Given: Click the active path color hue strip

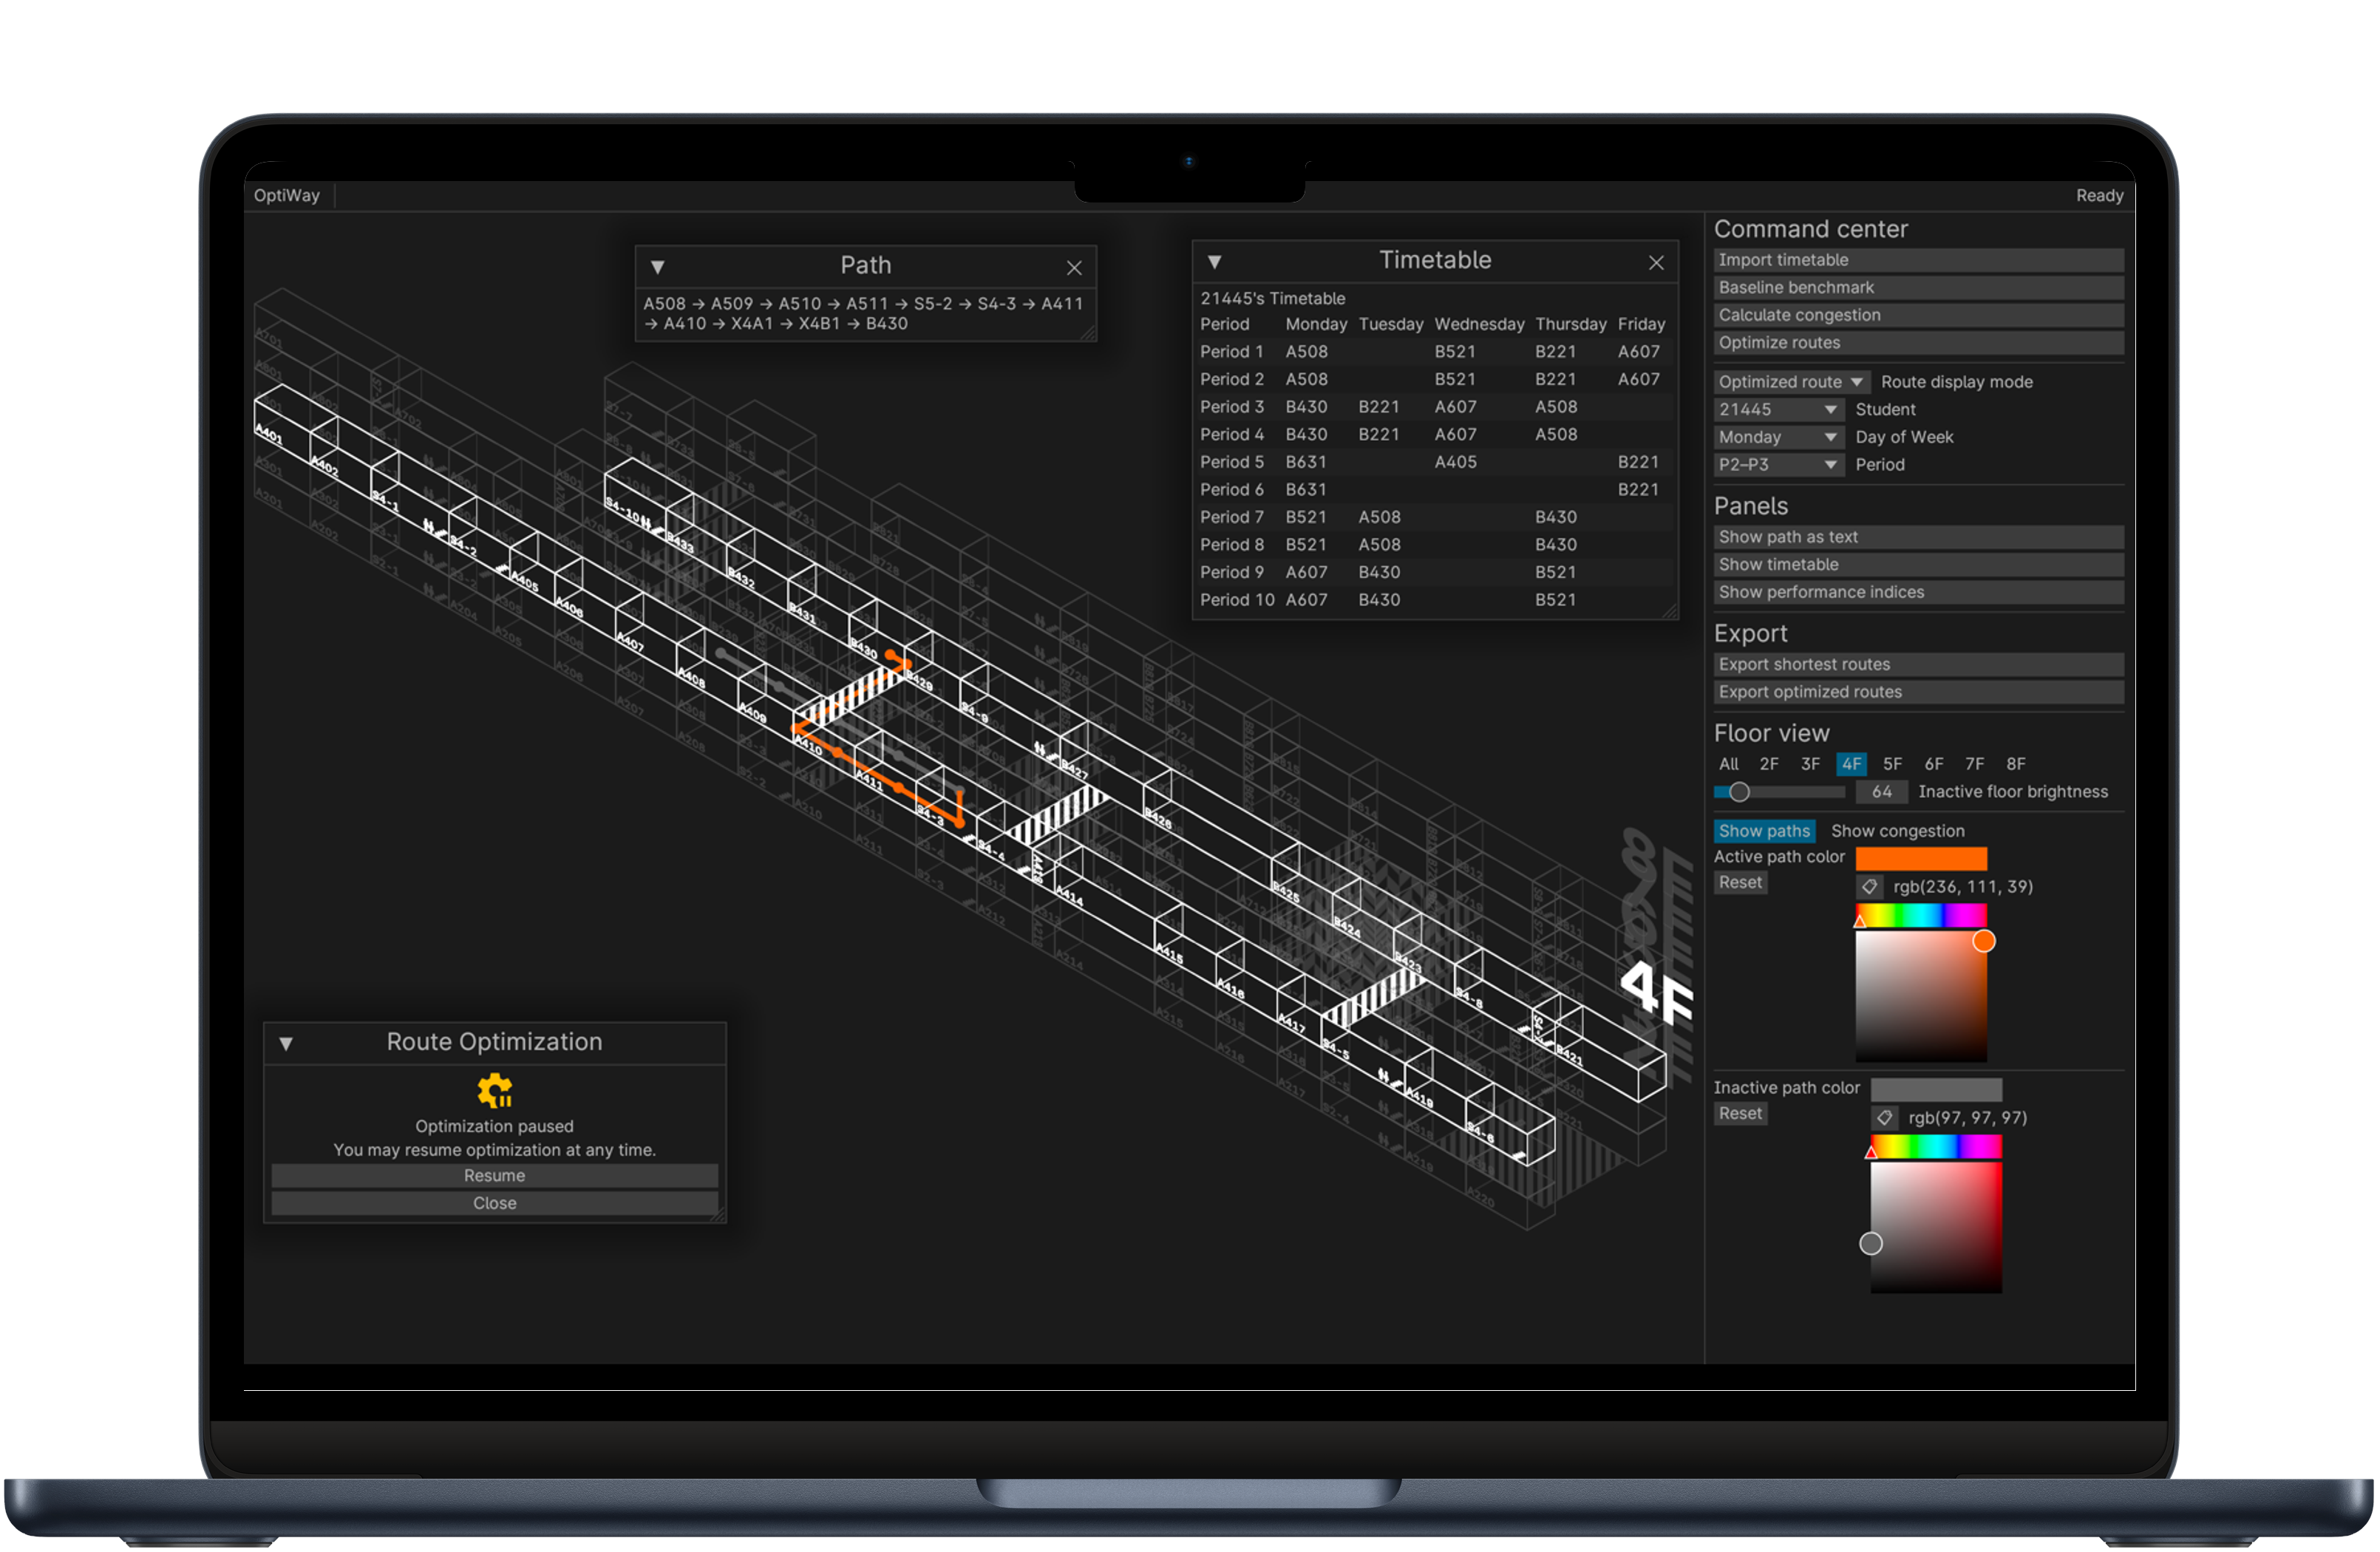Looking at the screenshot, I should pos(1920,915).
